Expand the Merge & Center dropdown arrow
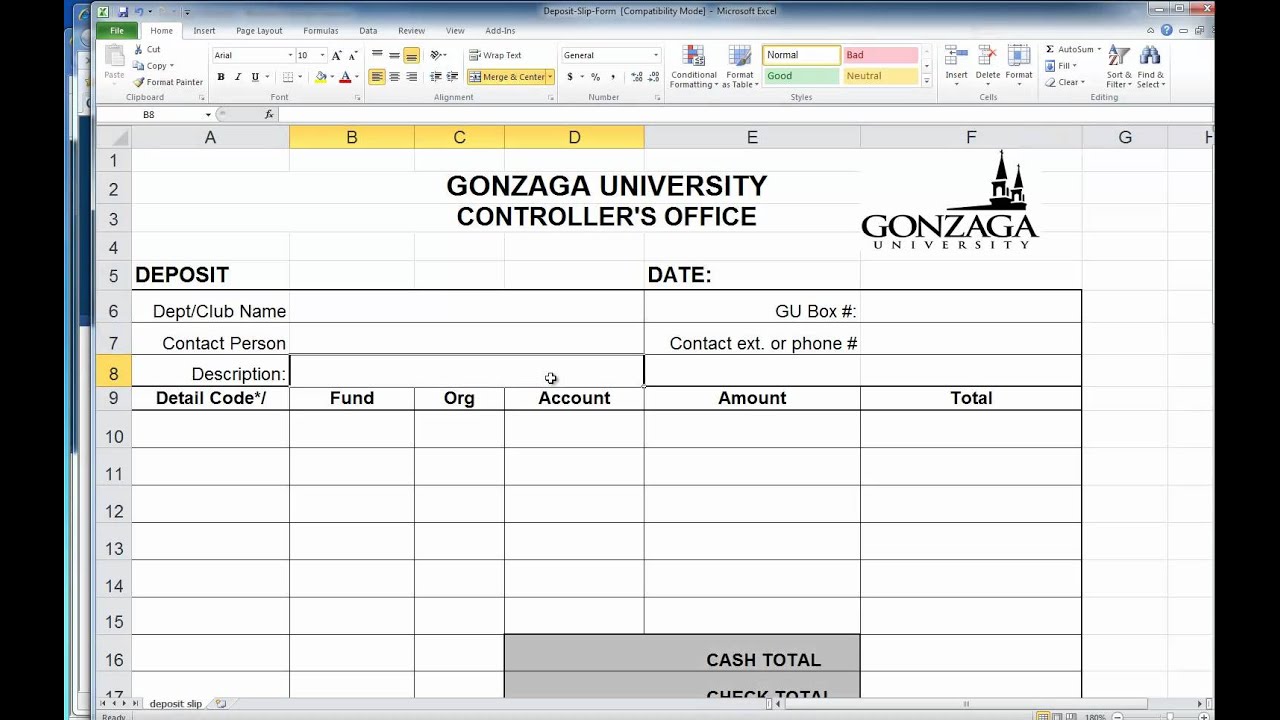 click(550, 77)
